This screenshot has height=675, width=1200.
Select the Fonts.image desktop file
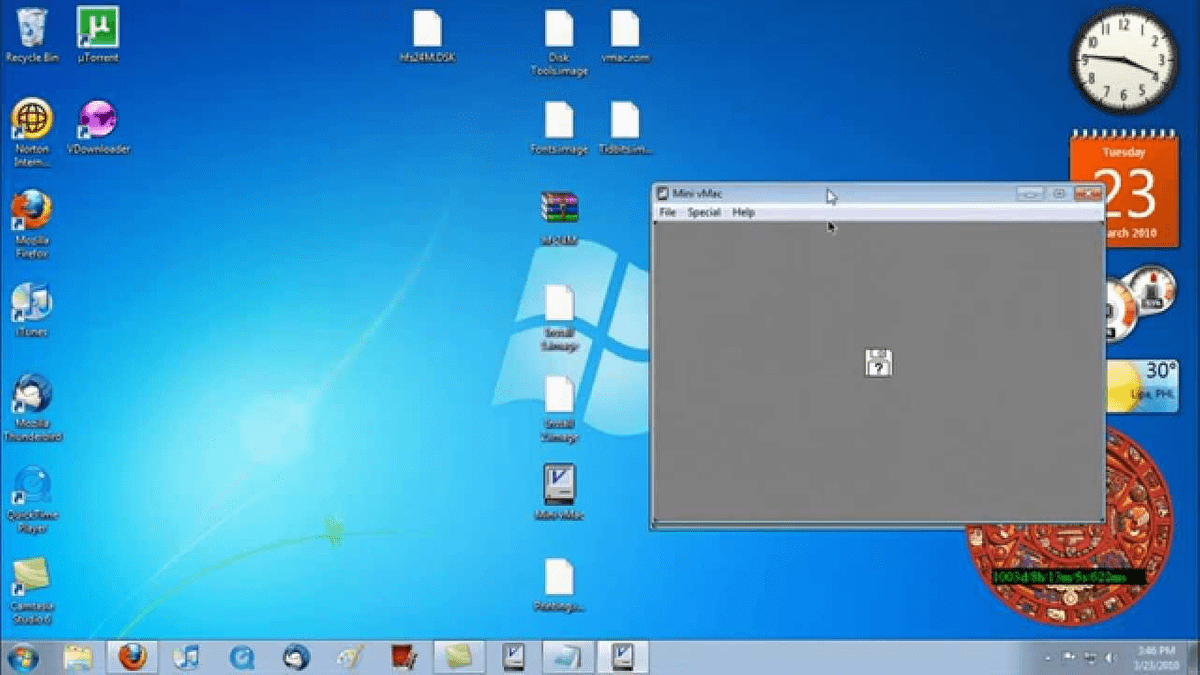[559, 121]
